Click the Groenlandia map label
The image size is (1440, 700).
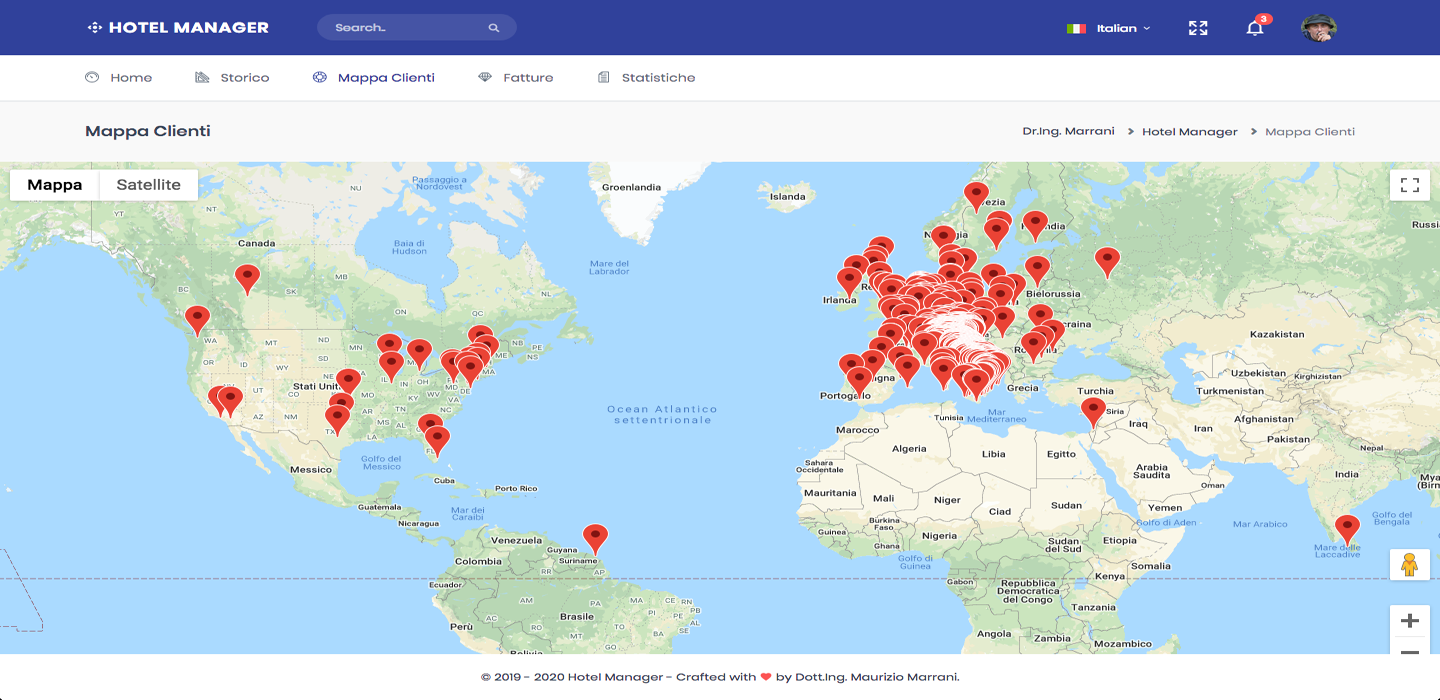coord(631,187)
